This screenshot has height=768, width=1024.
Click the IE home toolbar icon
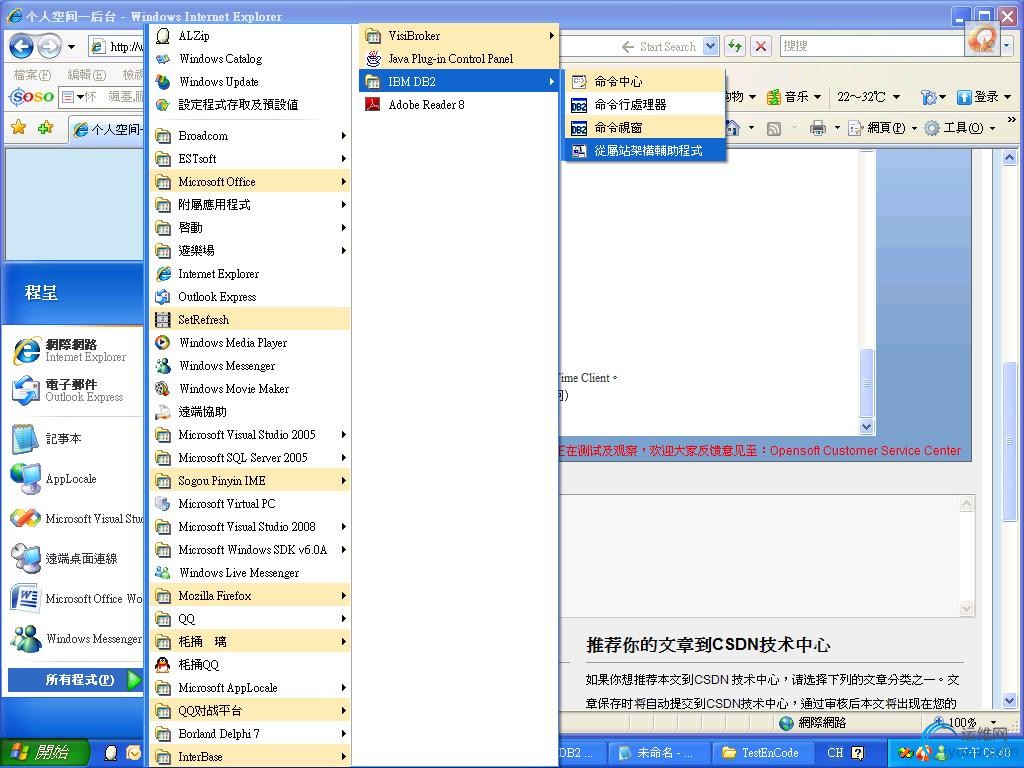[733, 128]
